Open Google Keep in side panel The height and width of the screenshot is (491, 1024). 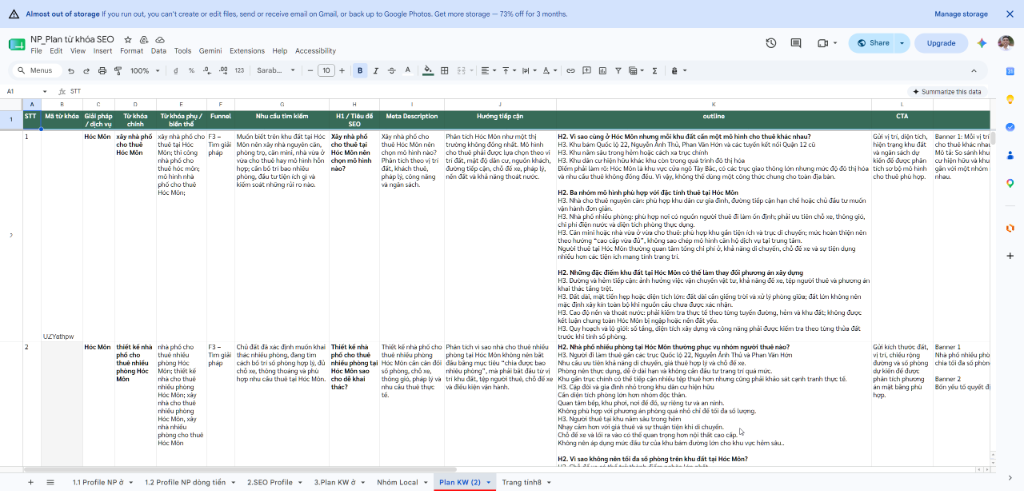(x=1010, y=99)
